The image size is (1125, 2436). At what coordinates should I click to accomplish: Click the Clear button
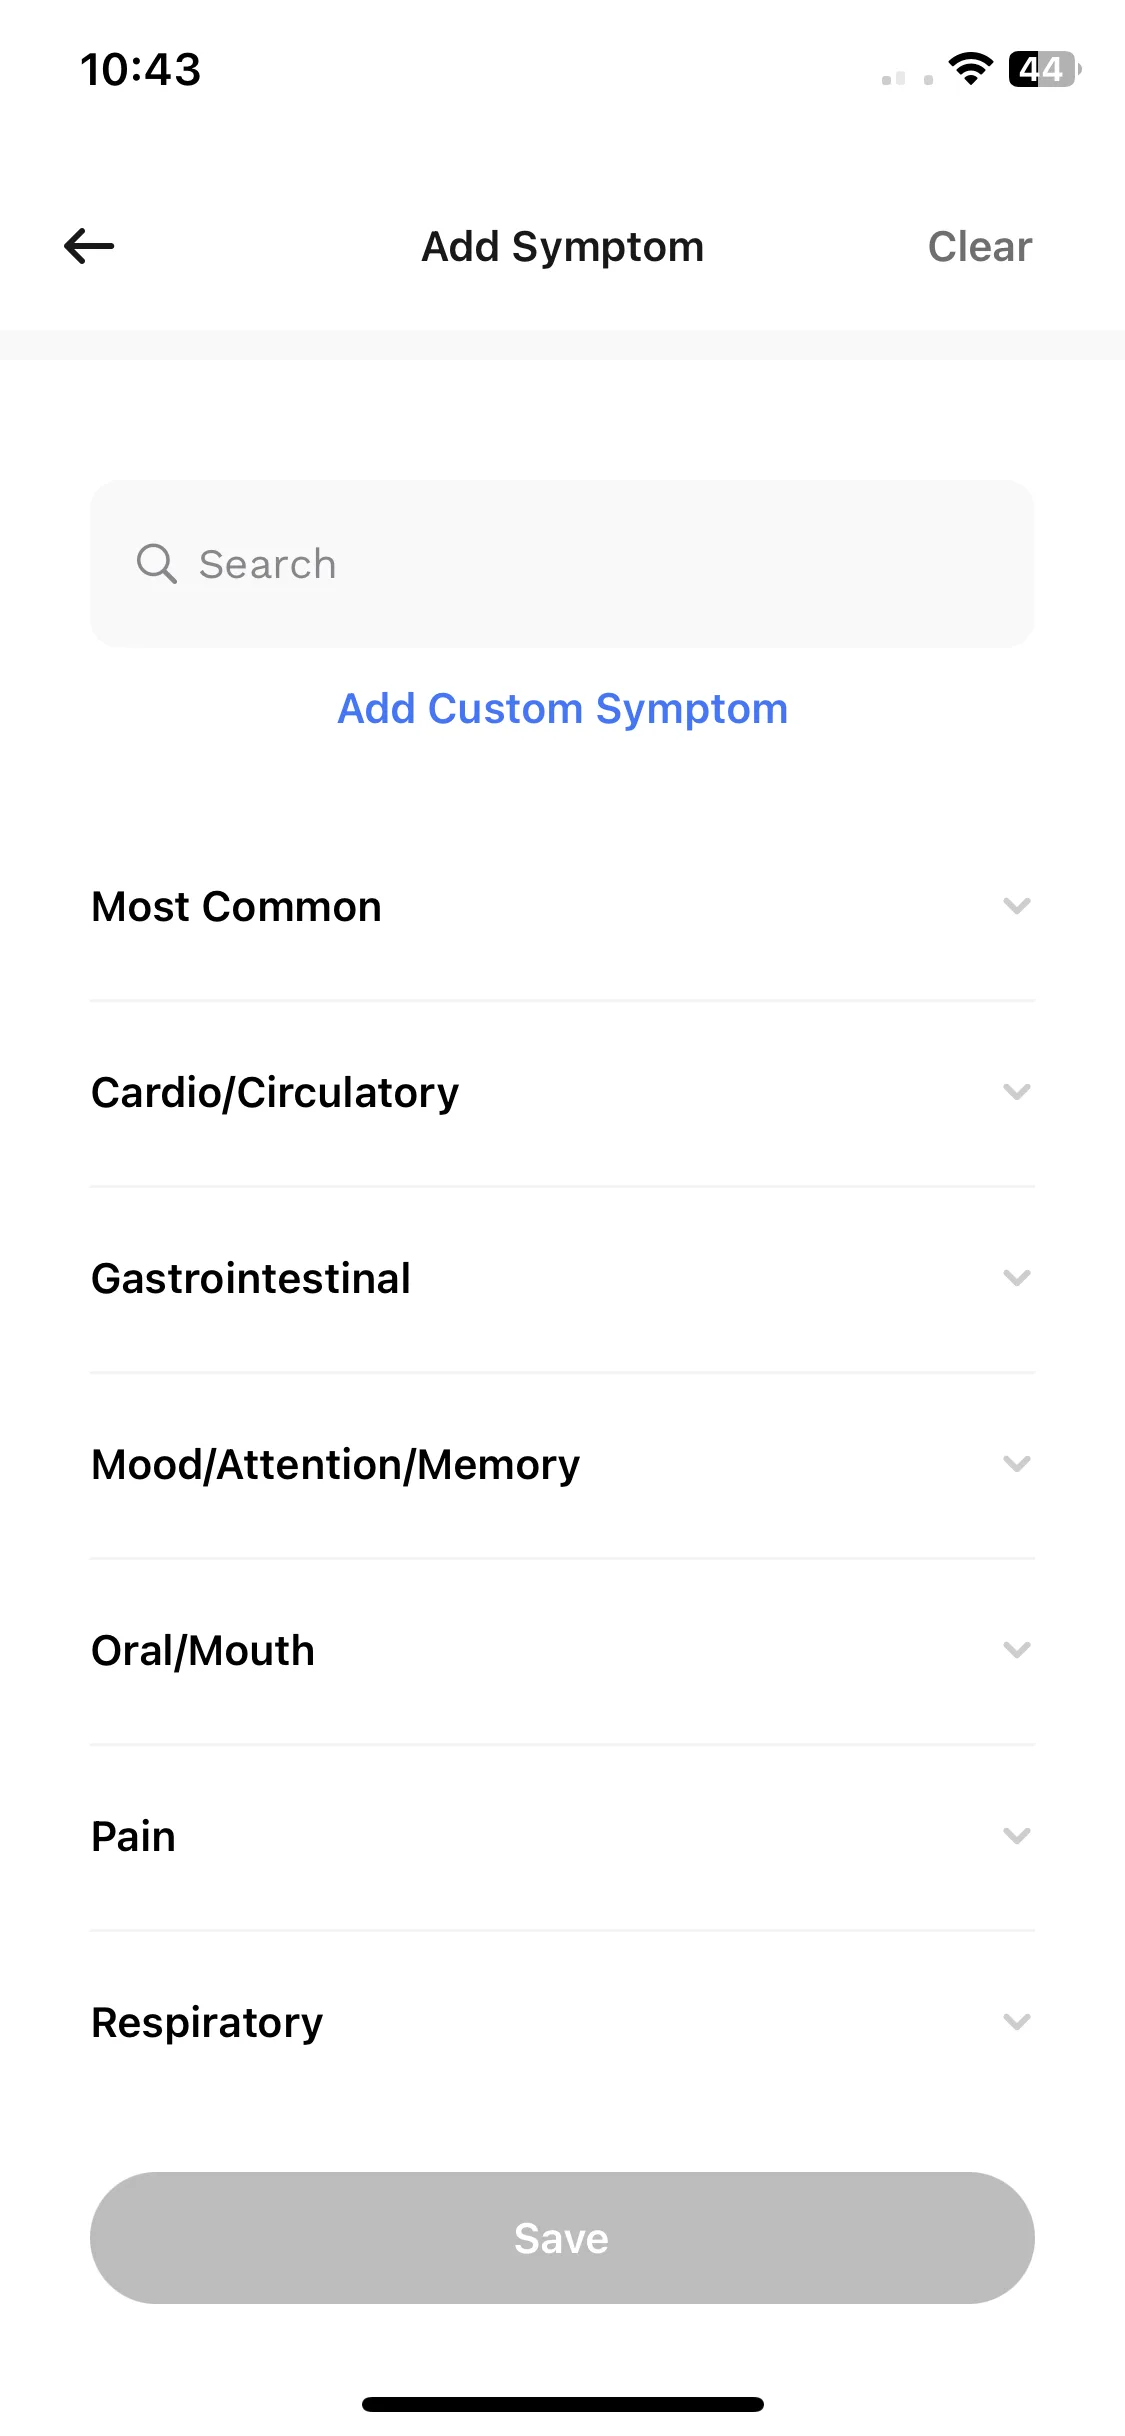pyautogui.click(x=979, y=247)
